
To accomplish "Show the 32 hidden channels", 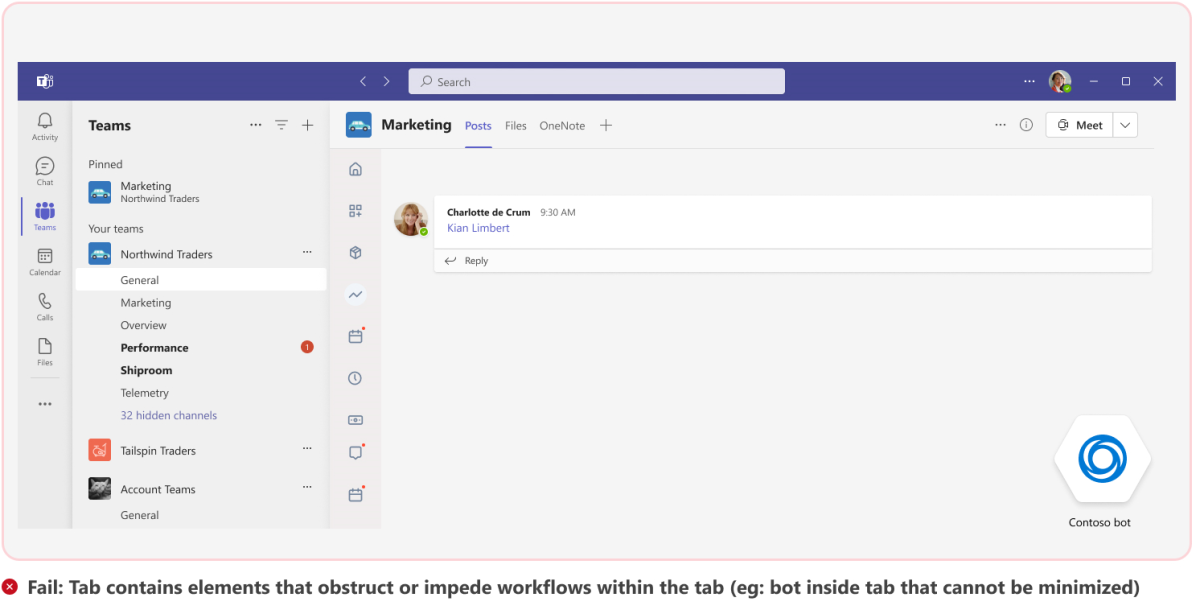I will (x=168, y=415).
